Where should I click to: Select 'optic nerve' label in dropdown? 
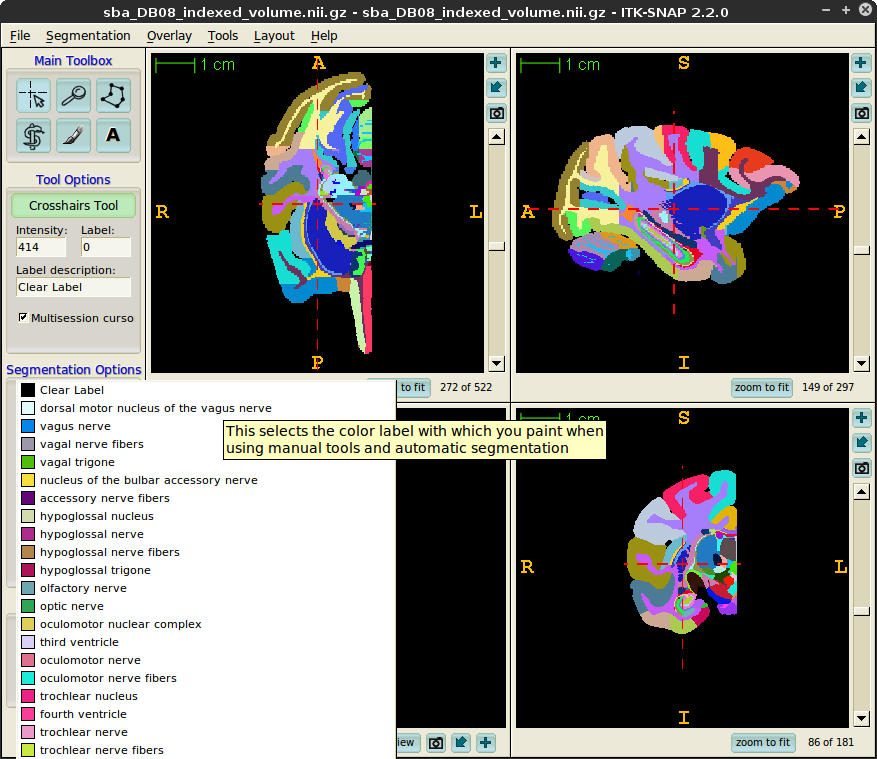71,606
